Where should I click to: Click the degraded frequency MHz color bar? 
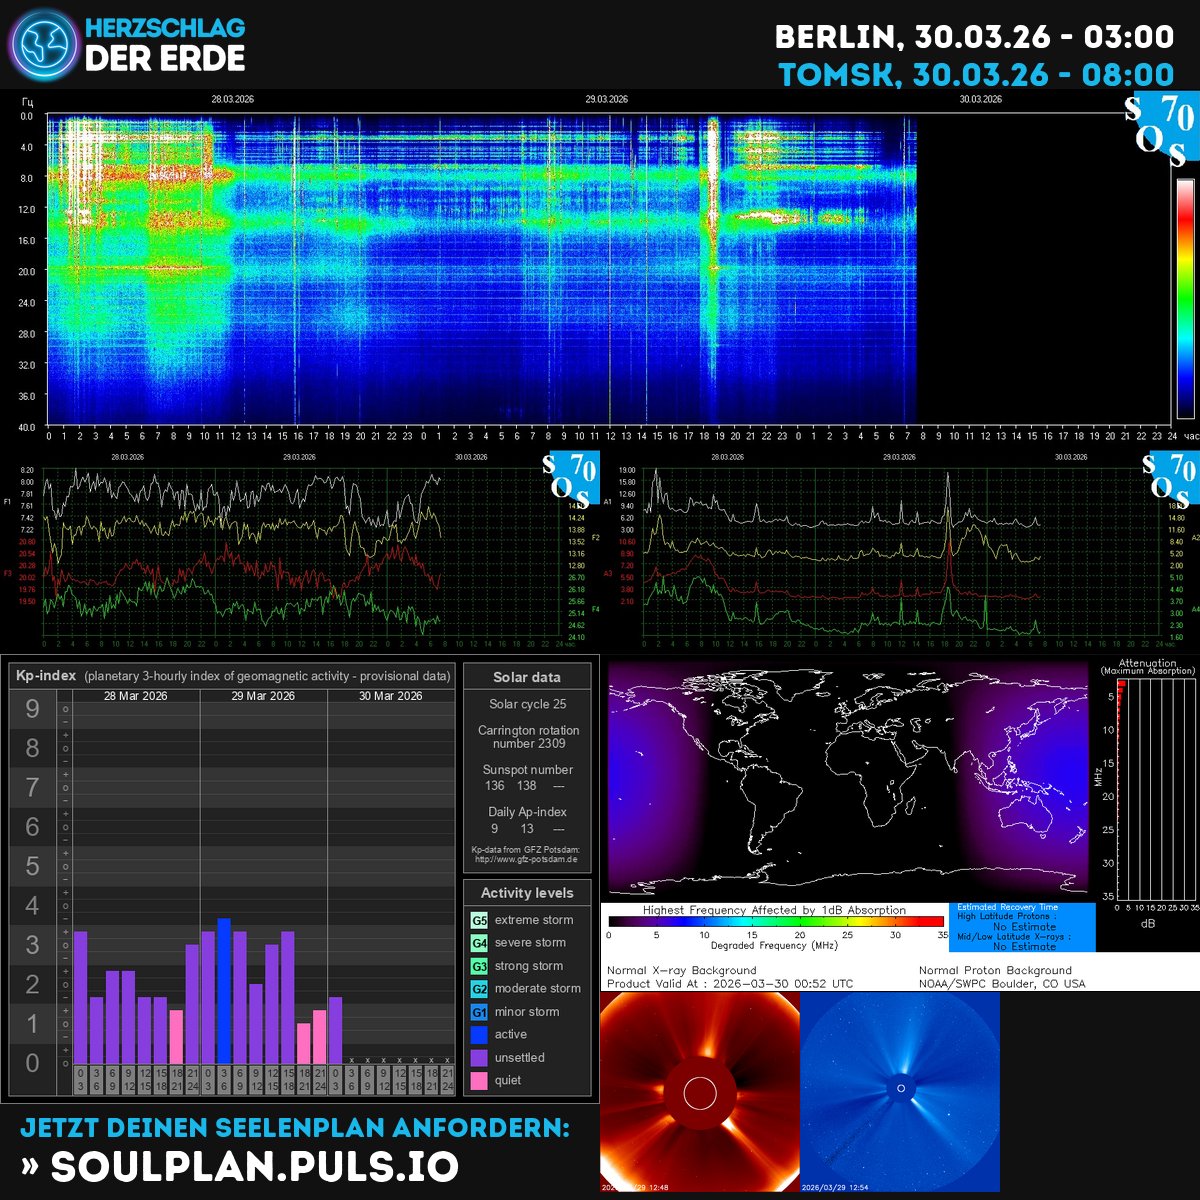776,922
